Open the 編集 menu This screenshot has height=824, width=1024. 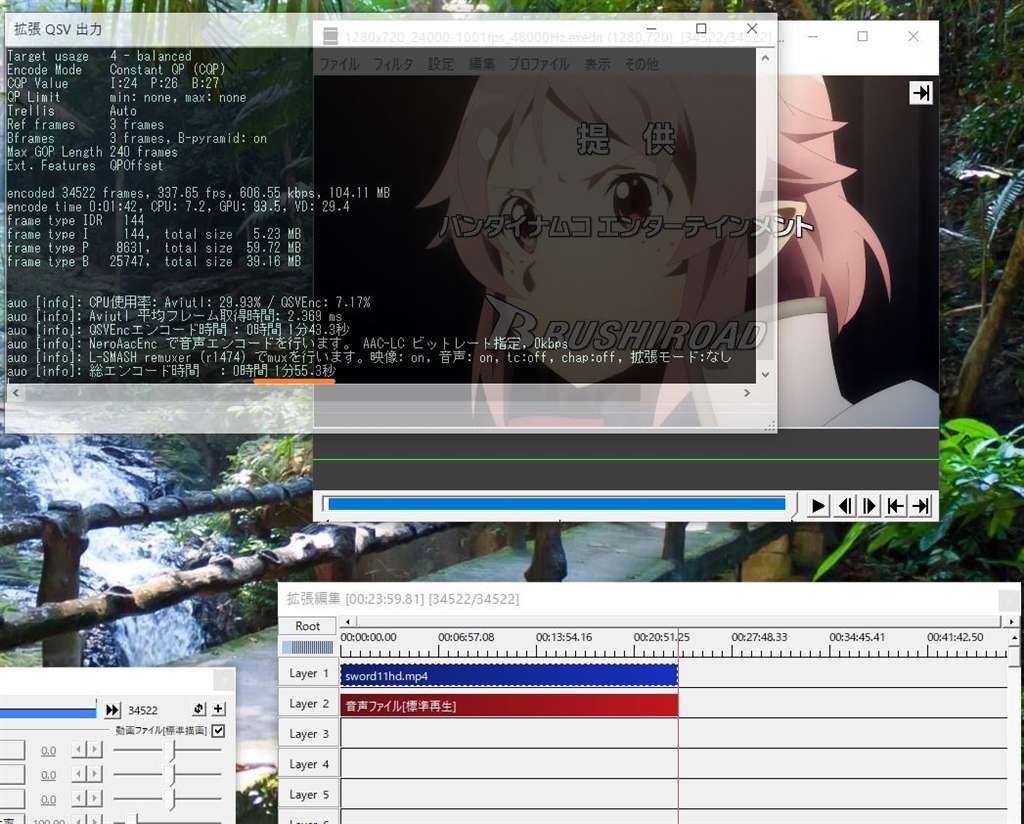(x=481, y=64)
